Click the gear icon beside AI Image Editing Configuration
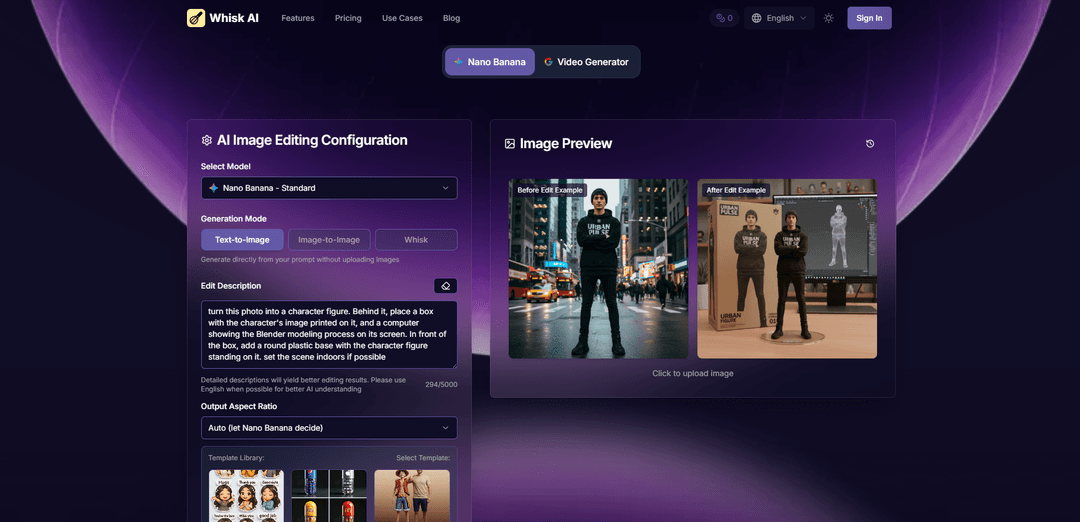This screenshot has width=1080, height=522. click(x=207, y=141)
